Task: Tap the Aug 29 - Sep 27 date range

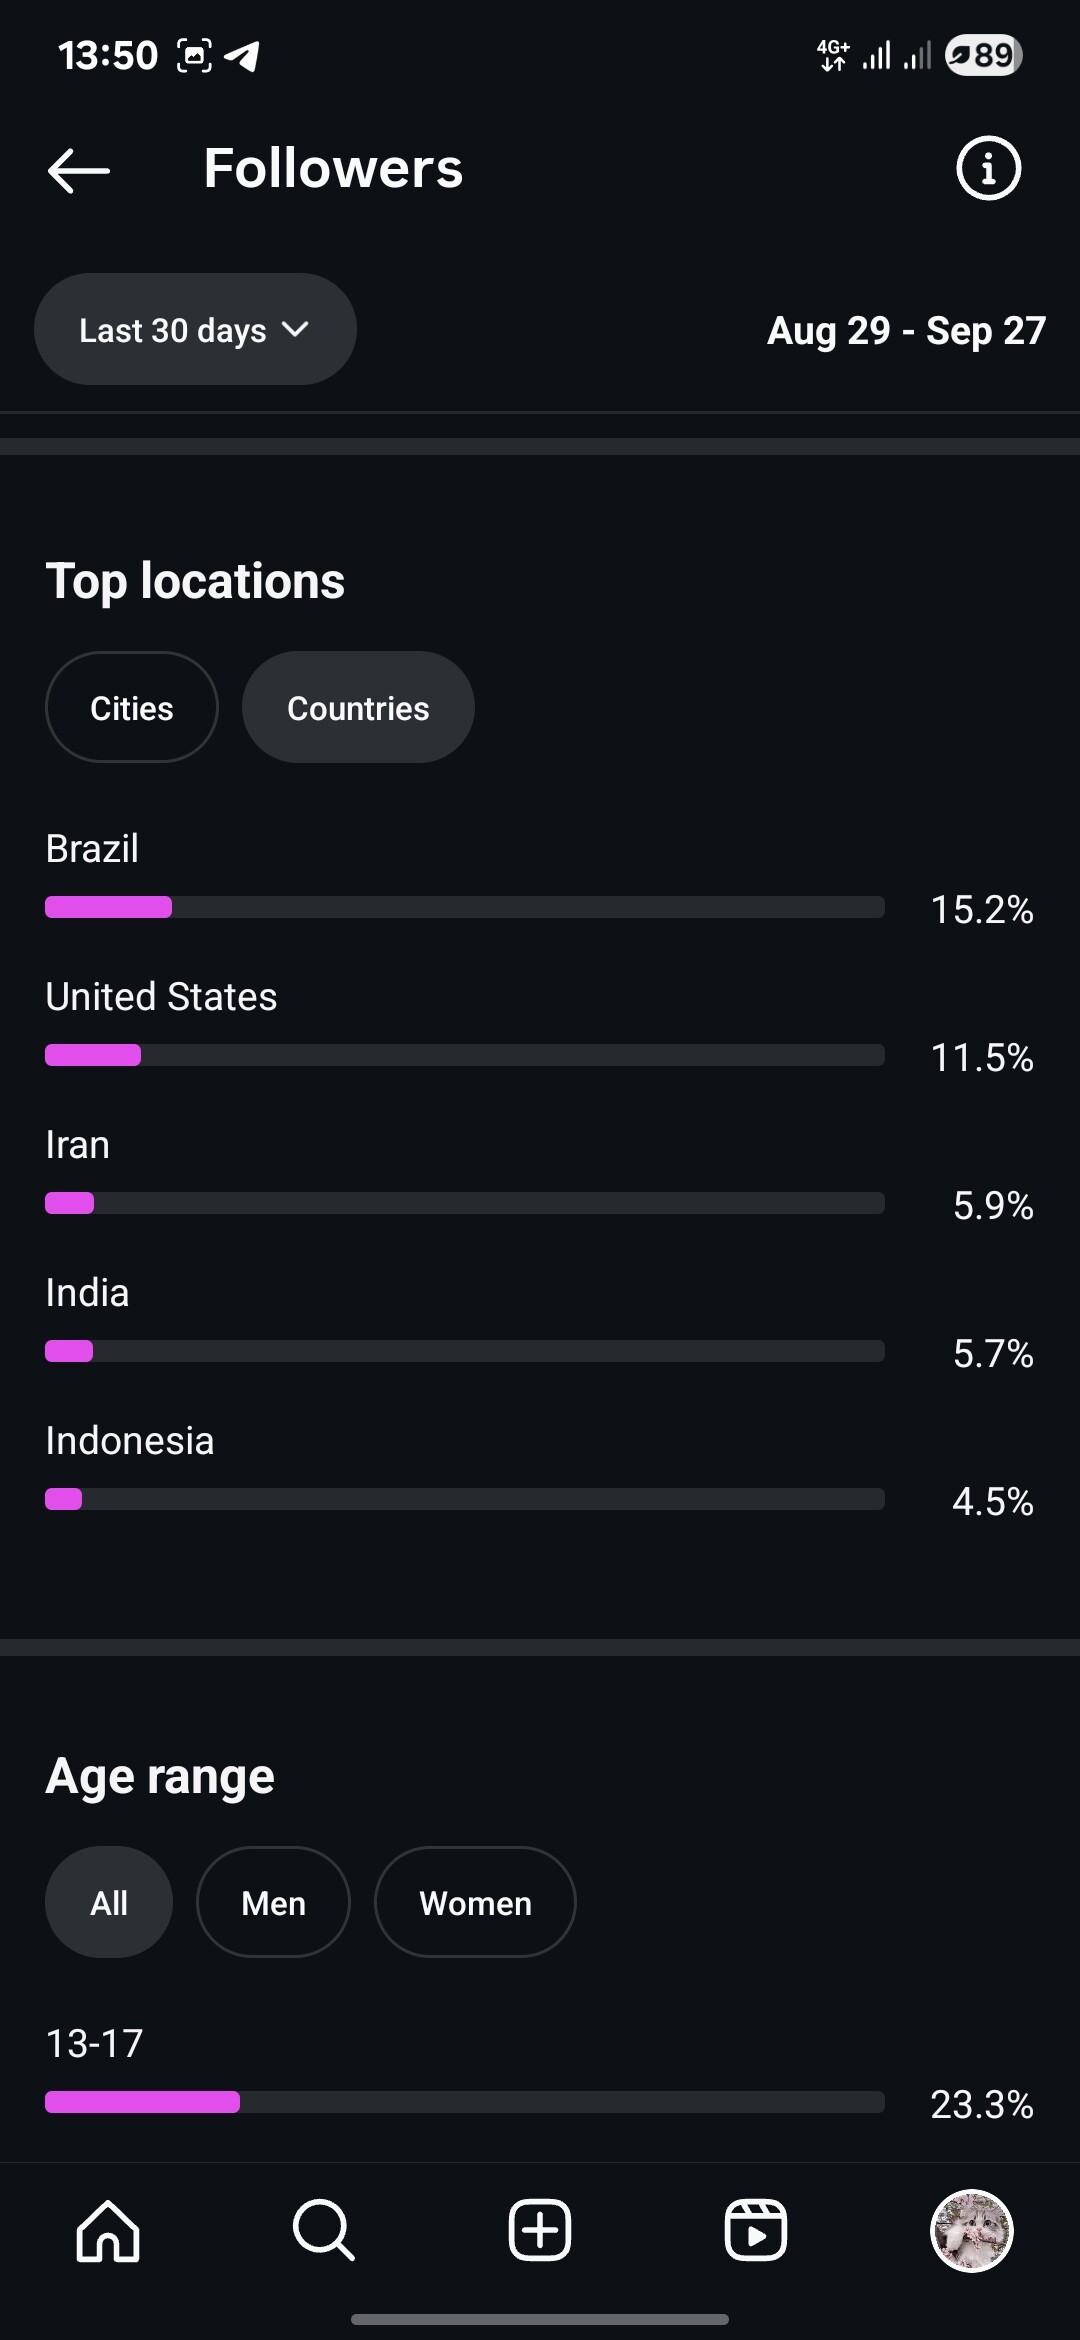Action: click(906, 331)
